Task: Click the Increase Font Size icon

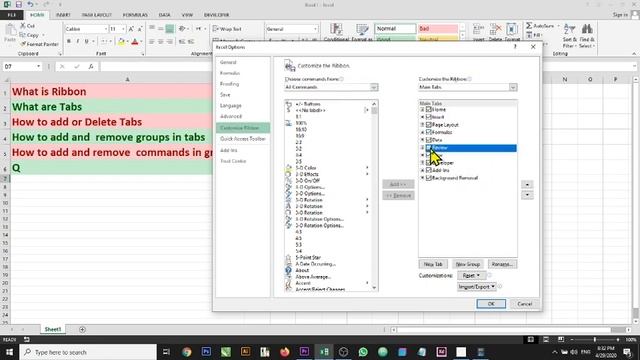Action: pyautogui.click(x=131, y=29)
